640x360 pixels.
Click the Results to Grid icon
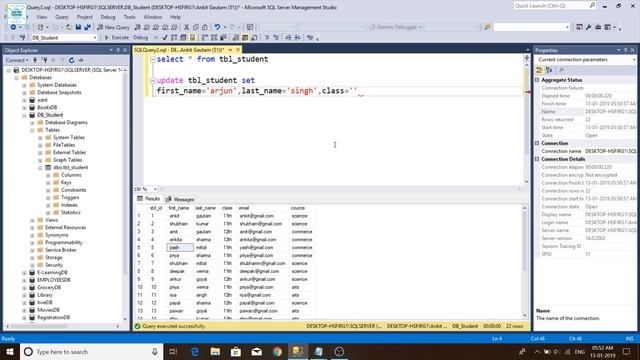coord(245,38)
